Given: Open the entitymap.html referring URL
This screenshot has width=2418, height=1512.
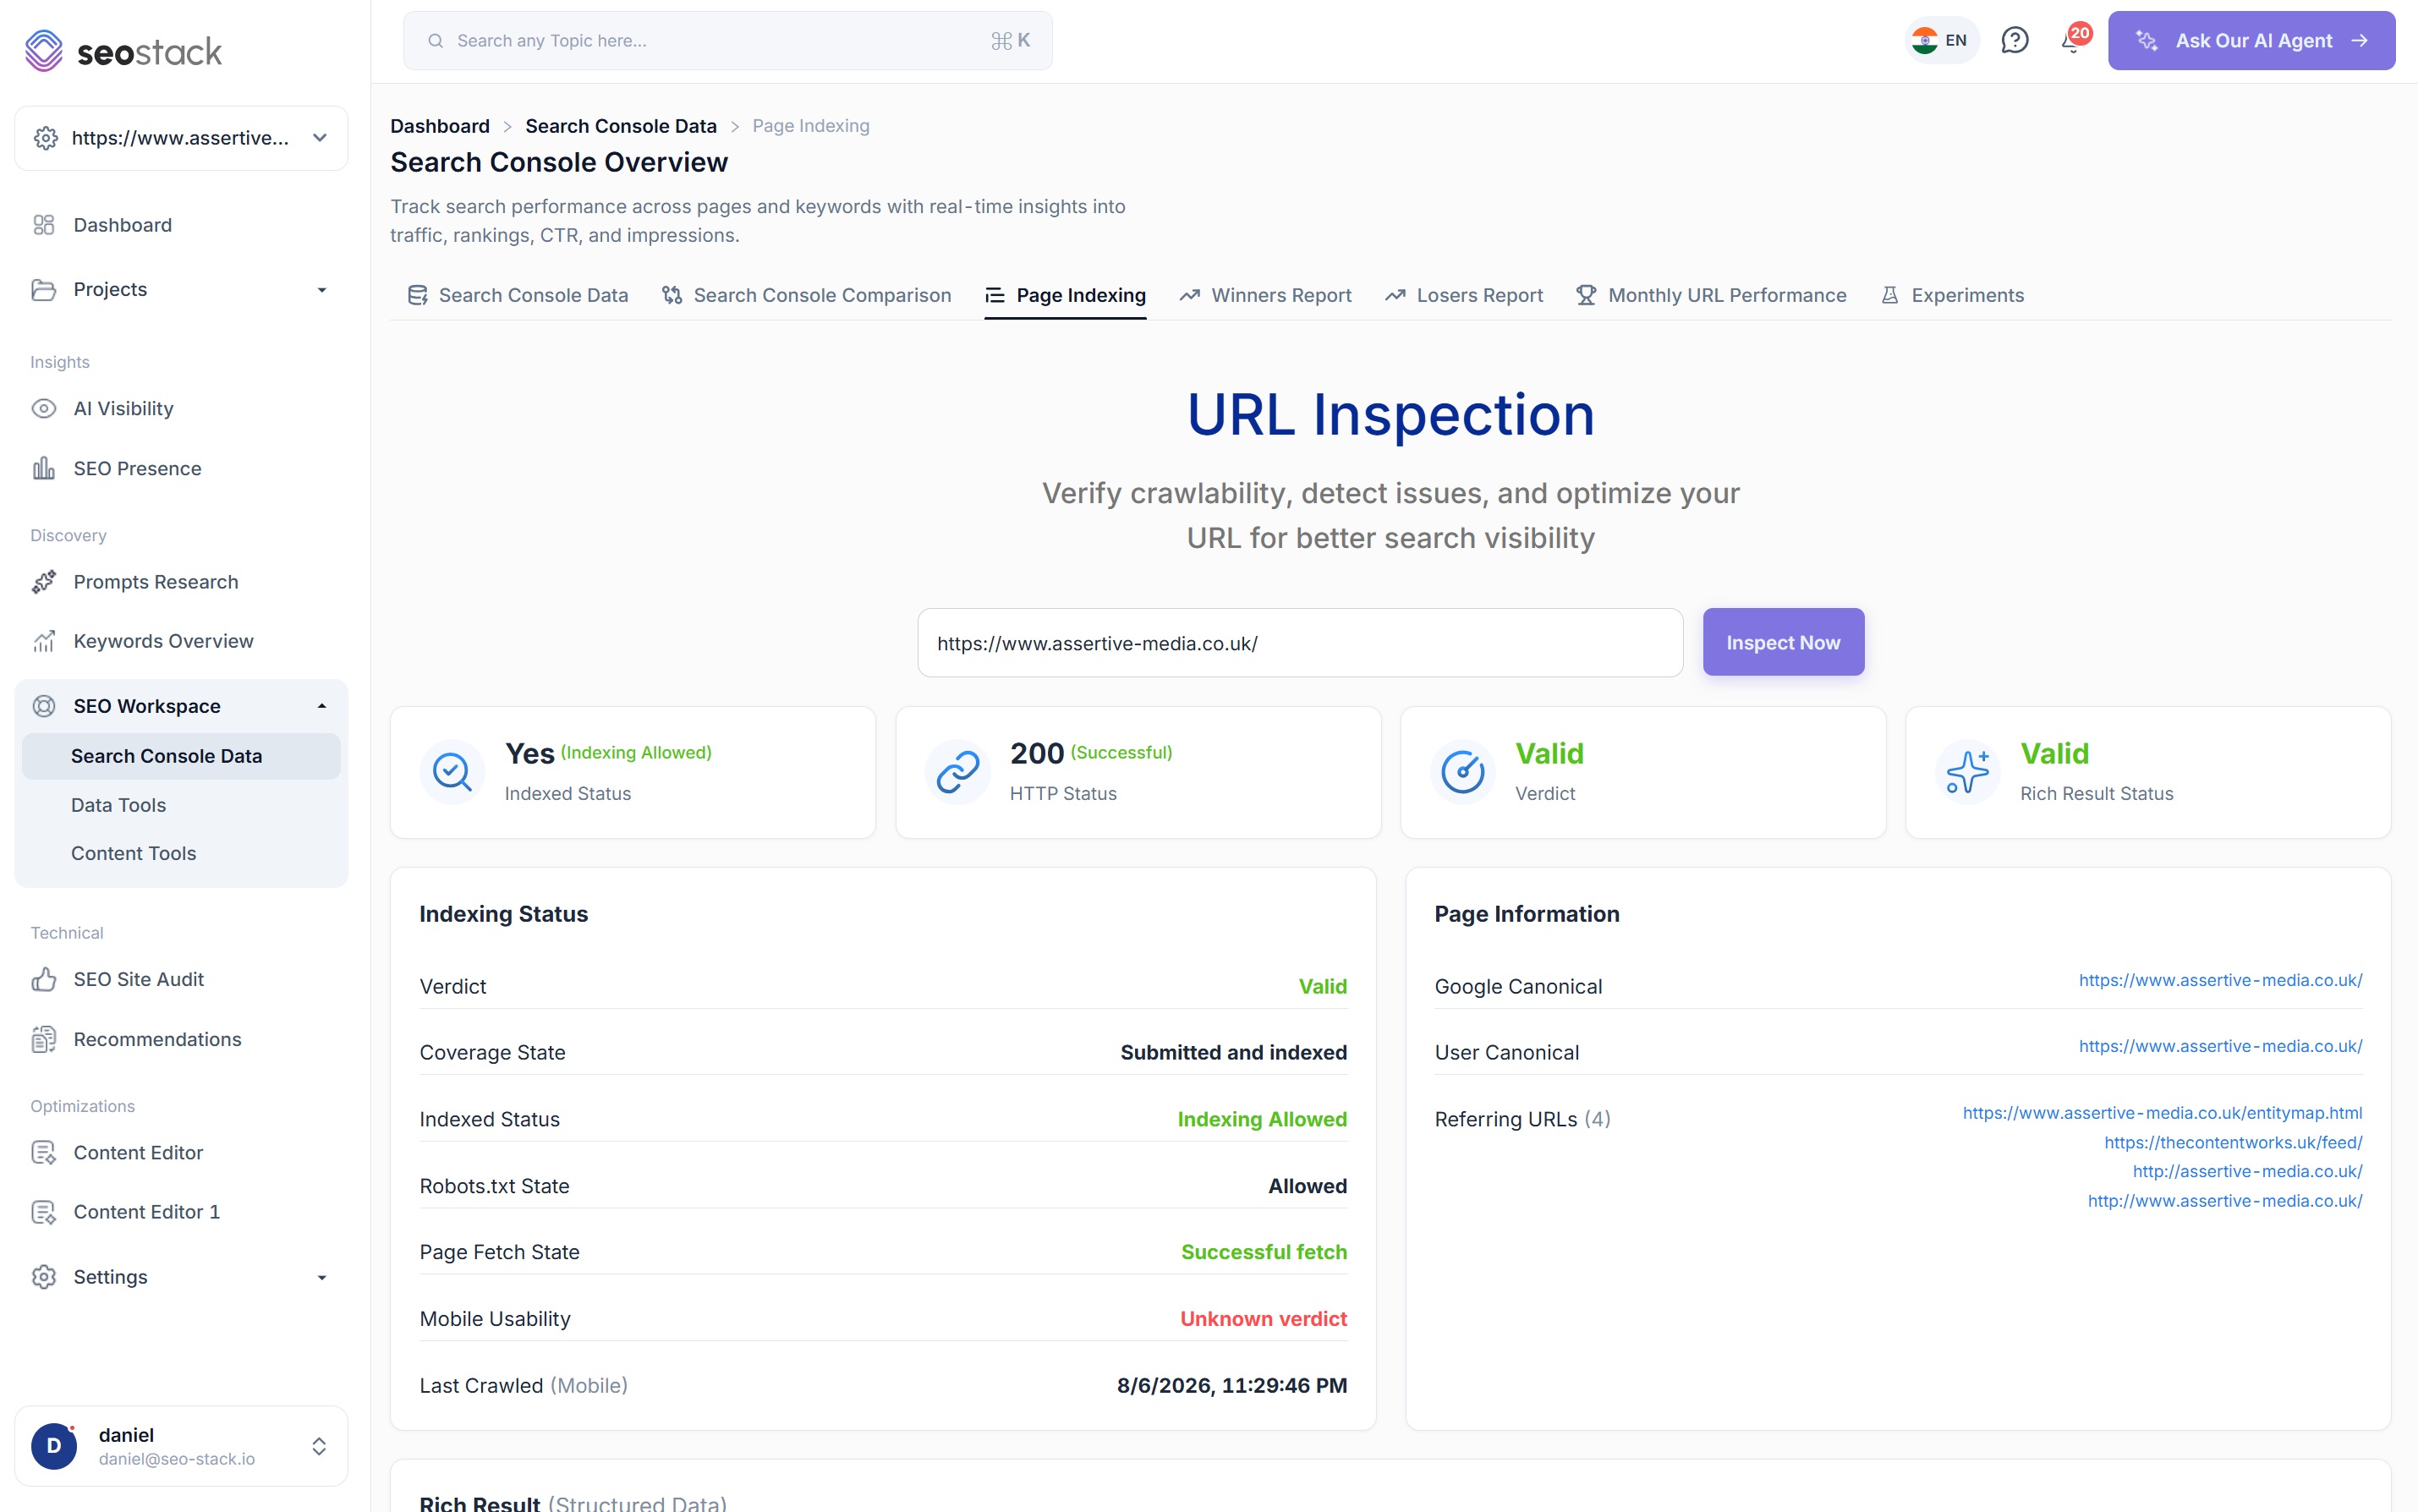Looking at the screenshot, I should point(2162,1113).
